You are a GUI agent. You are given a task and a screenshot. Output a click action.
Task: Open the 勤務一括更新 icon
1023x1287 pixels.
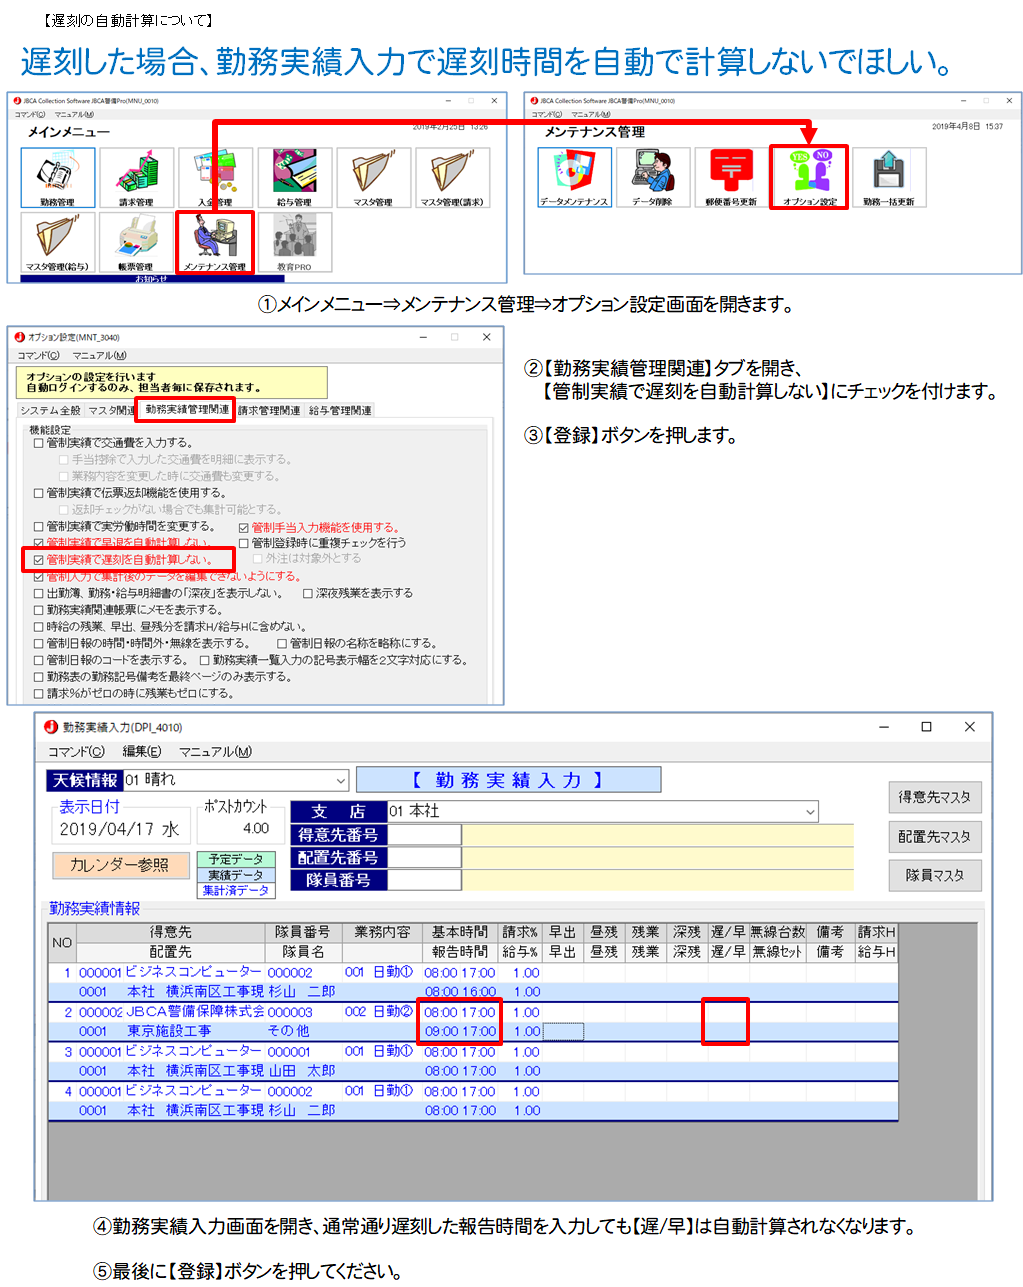coord(888,176)
